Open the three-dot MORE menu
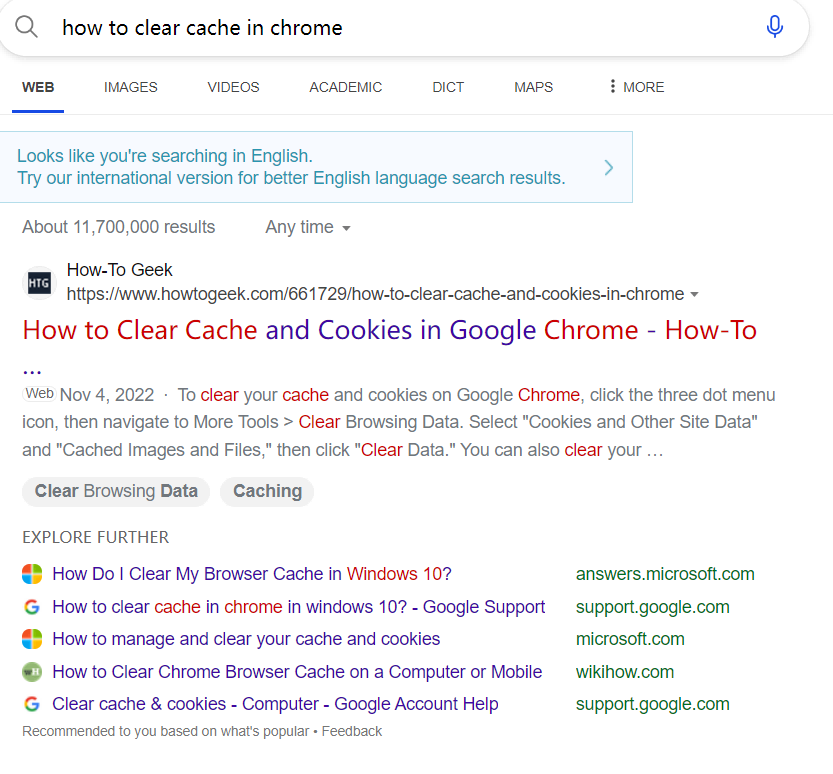Viewport: 833px width, 774px height. [636, 87]
